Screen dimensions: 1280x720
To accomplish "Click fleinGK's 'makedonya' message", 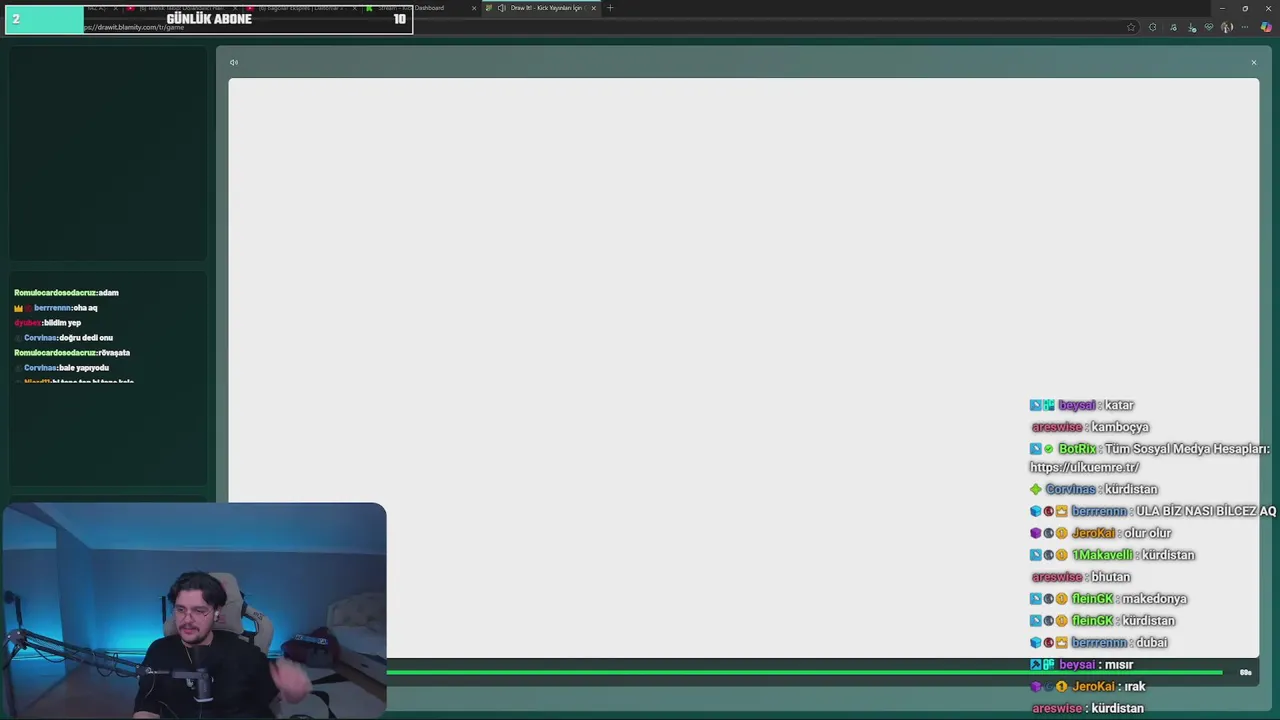I will pyautogui.click(x=1108, y=599).
